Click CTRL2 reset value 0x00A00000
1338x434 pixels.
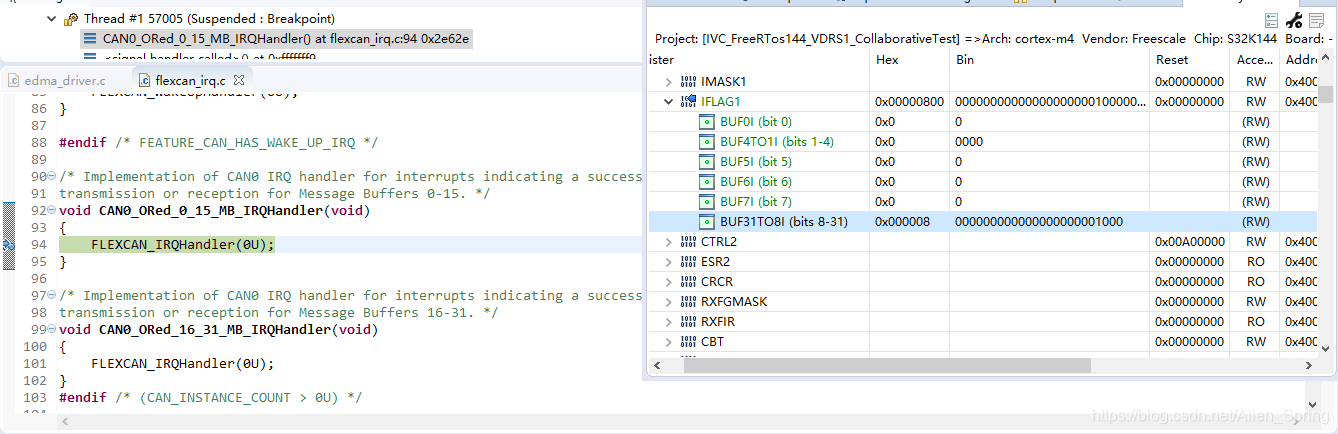[x=1189, y=241]
